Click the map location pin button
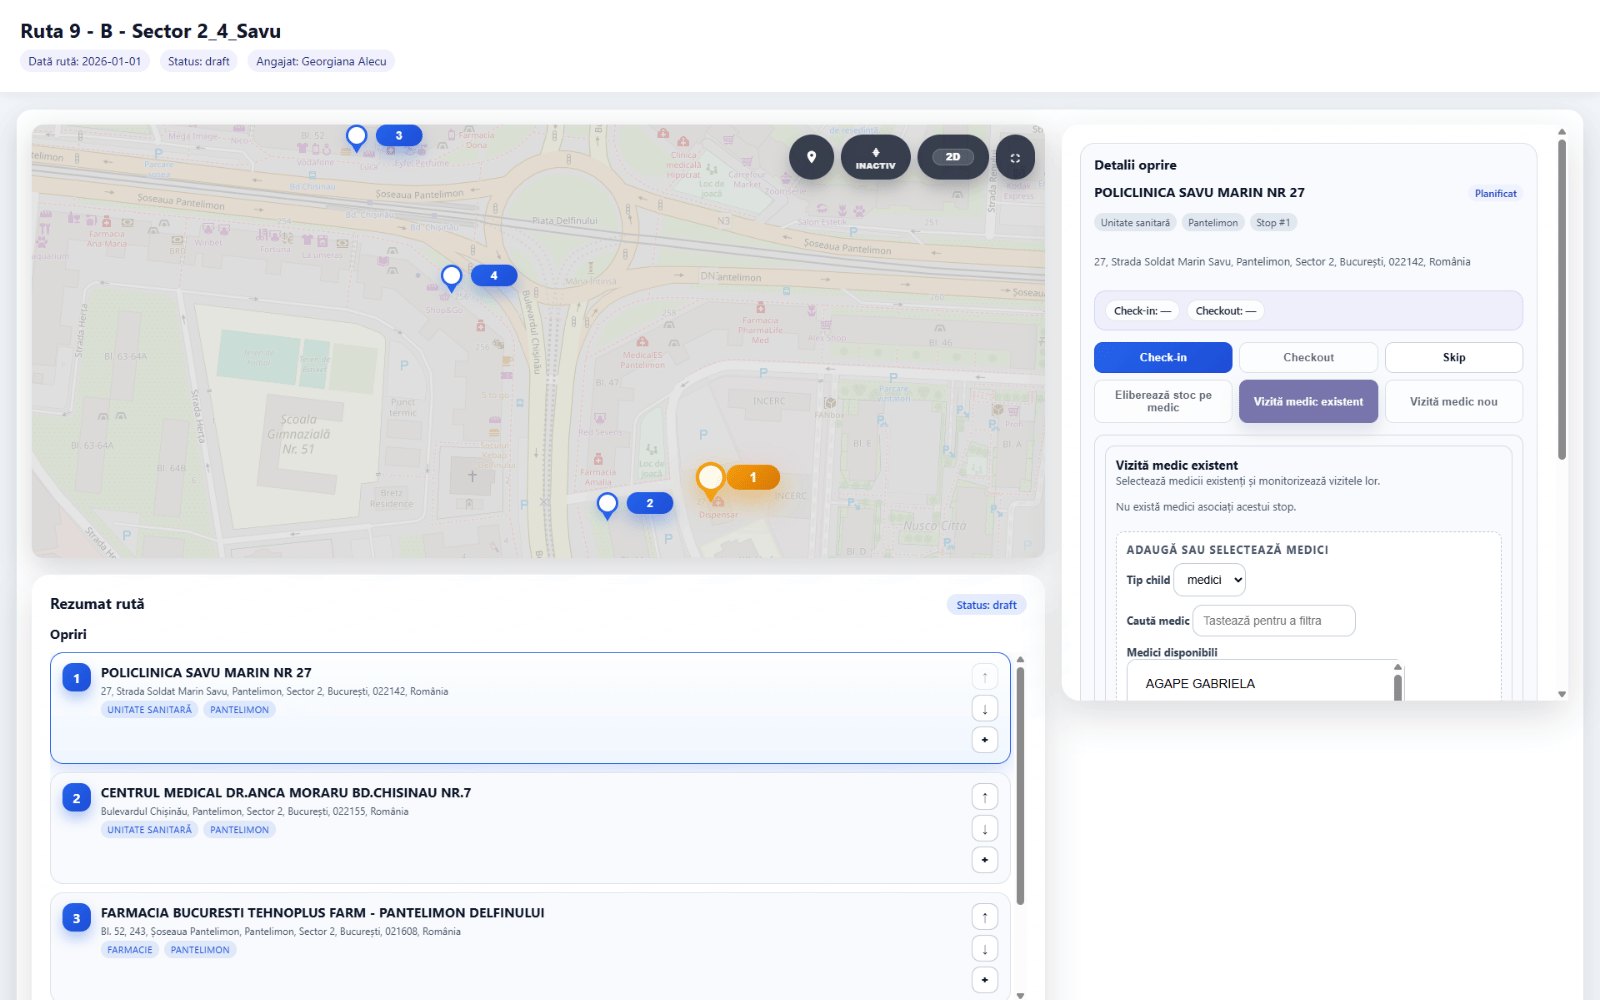This screenshot has width=1600, height=1000. pos(811,157)
